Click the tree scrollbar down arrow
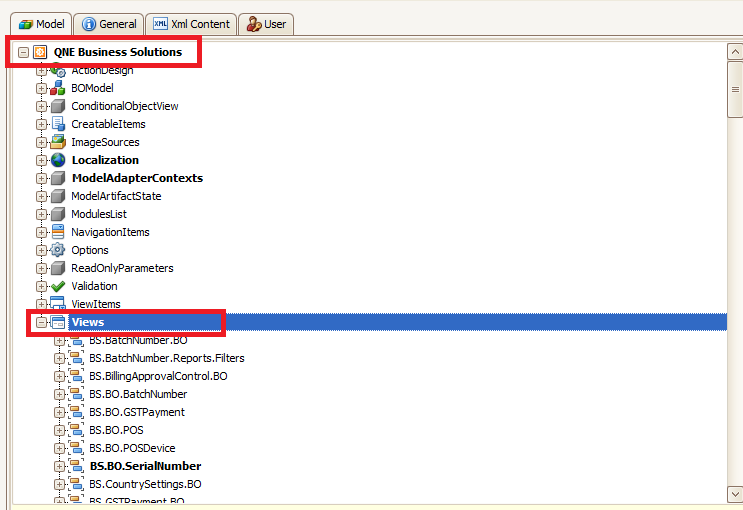This screenshot has height=510, width=743. (x=735, y=493)
